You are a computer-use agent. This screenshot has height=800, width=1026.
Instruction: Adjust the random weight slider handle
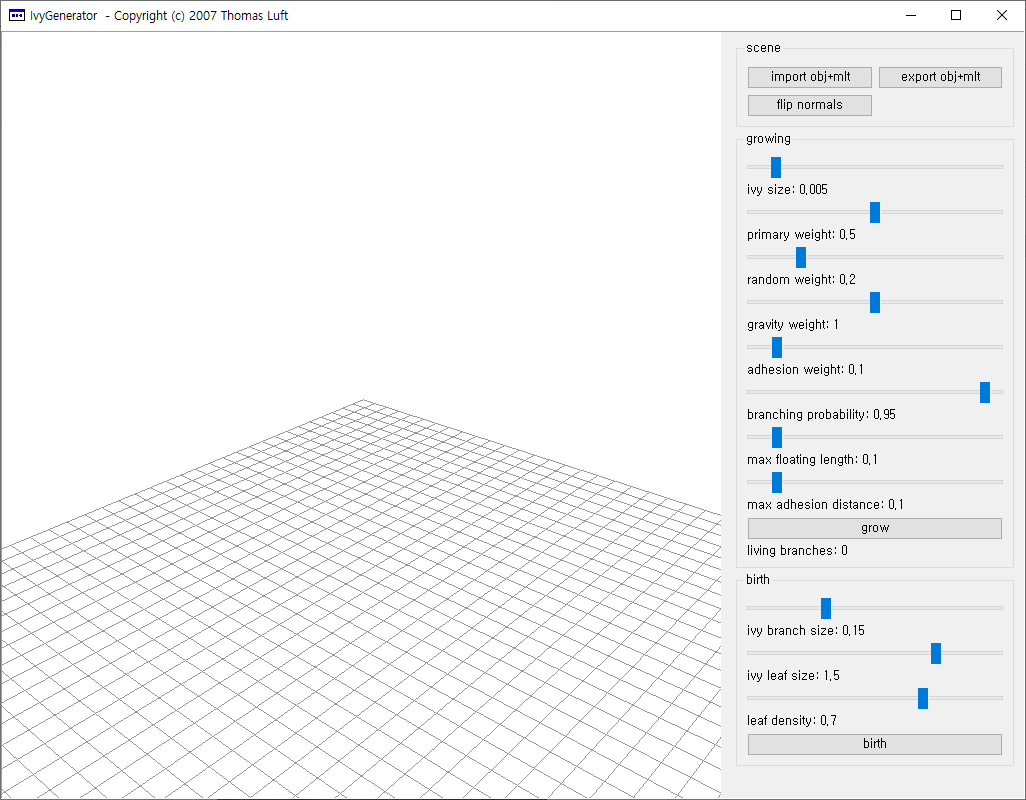point(801,258)
